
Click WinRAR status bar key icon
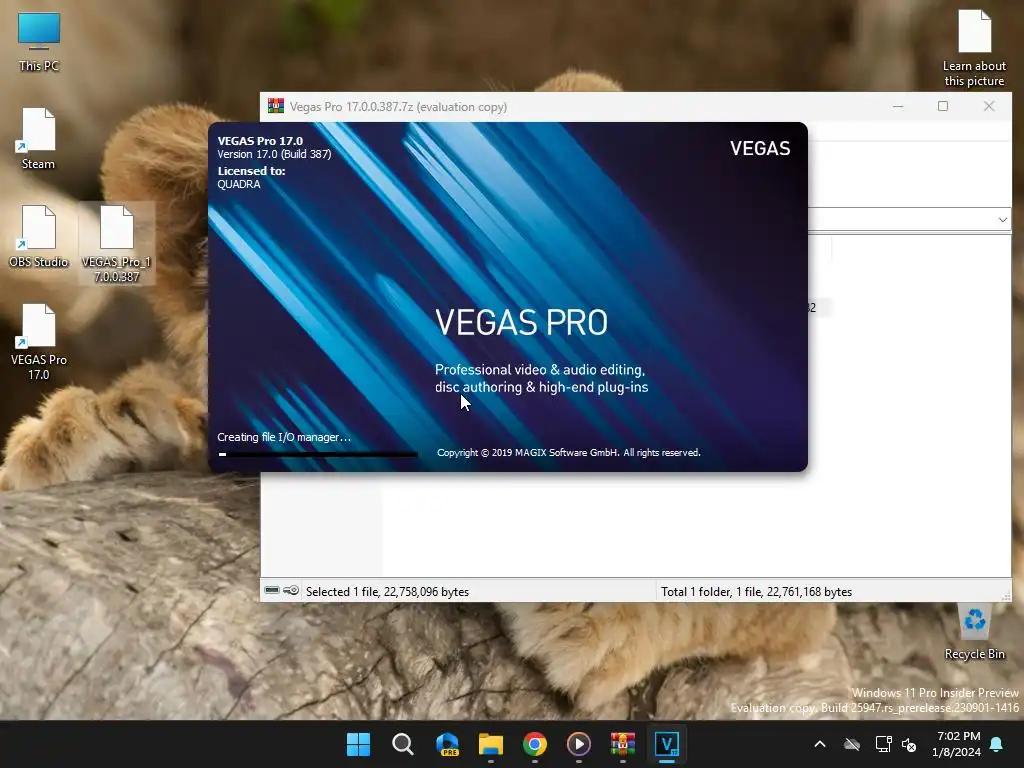tap(291, 590)
